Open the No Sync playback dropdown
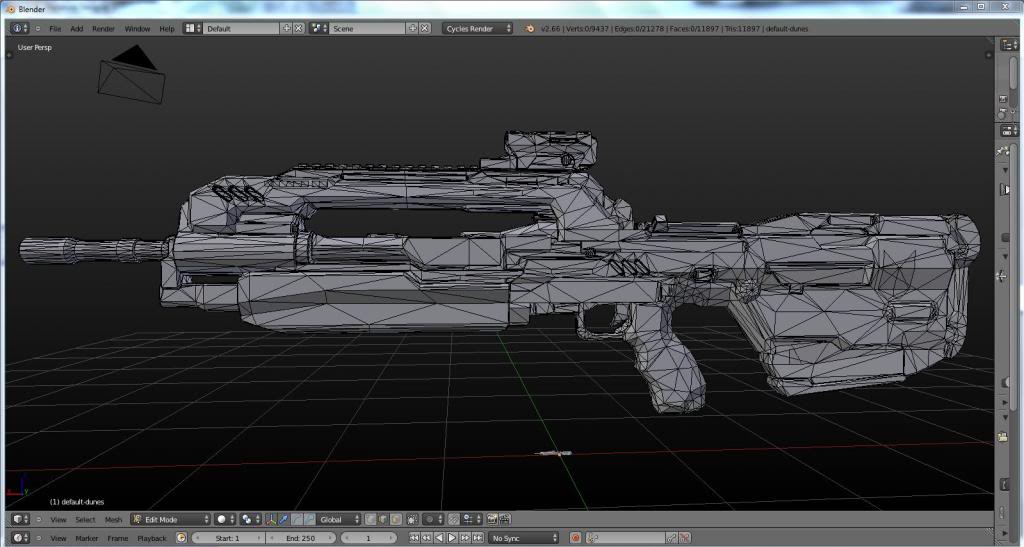1024x547 pixels. tap(525, 538)
